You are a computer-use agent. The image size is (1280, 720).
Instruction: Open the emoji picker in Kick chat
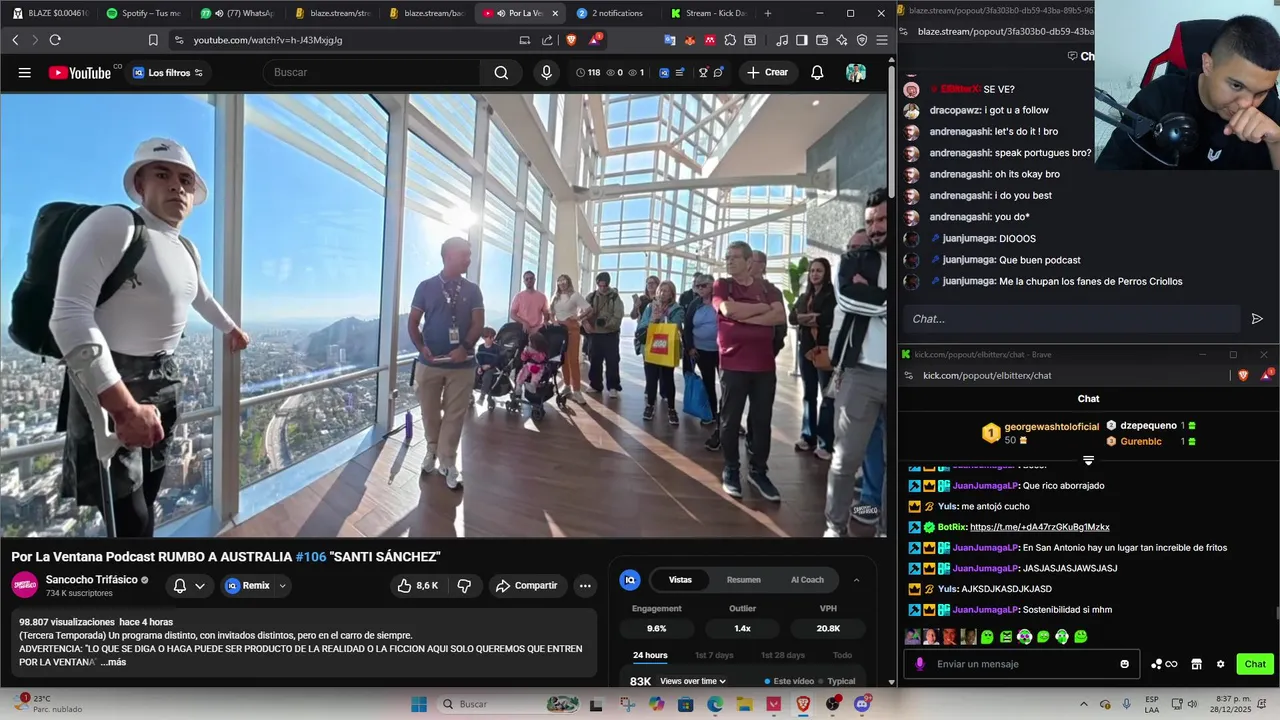pyautogui.click(x=1124, y=664)
